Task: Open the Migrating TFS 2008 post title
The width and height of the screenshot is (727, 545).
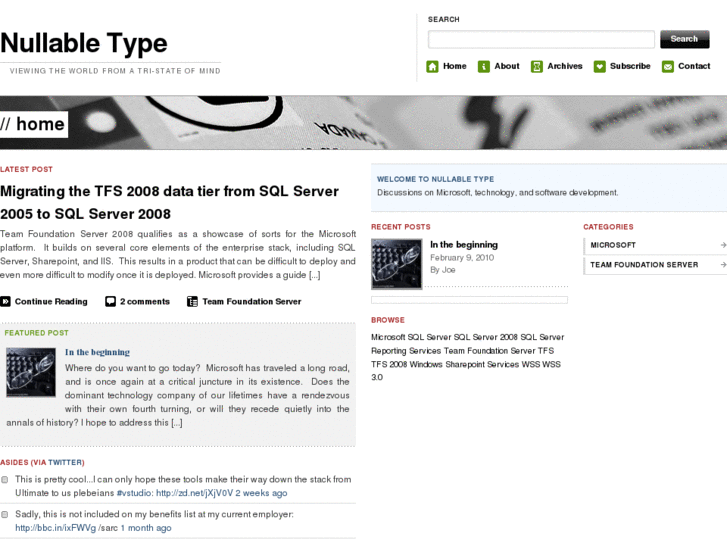Action: point(169,202)
